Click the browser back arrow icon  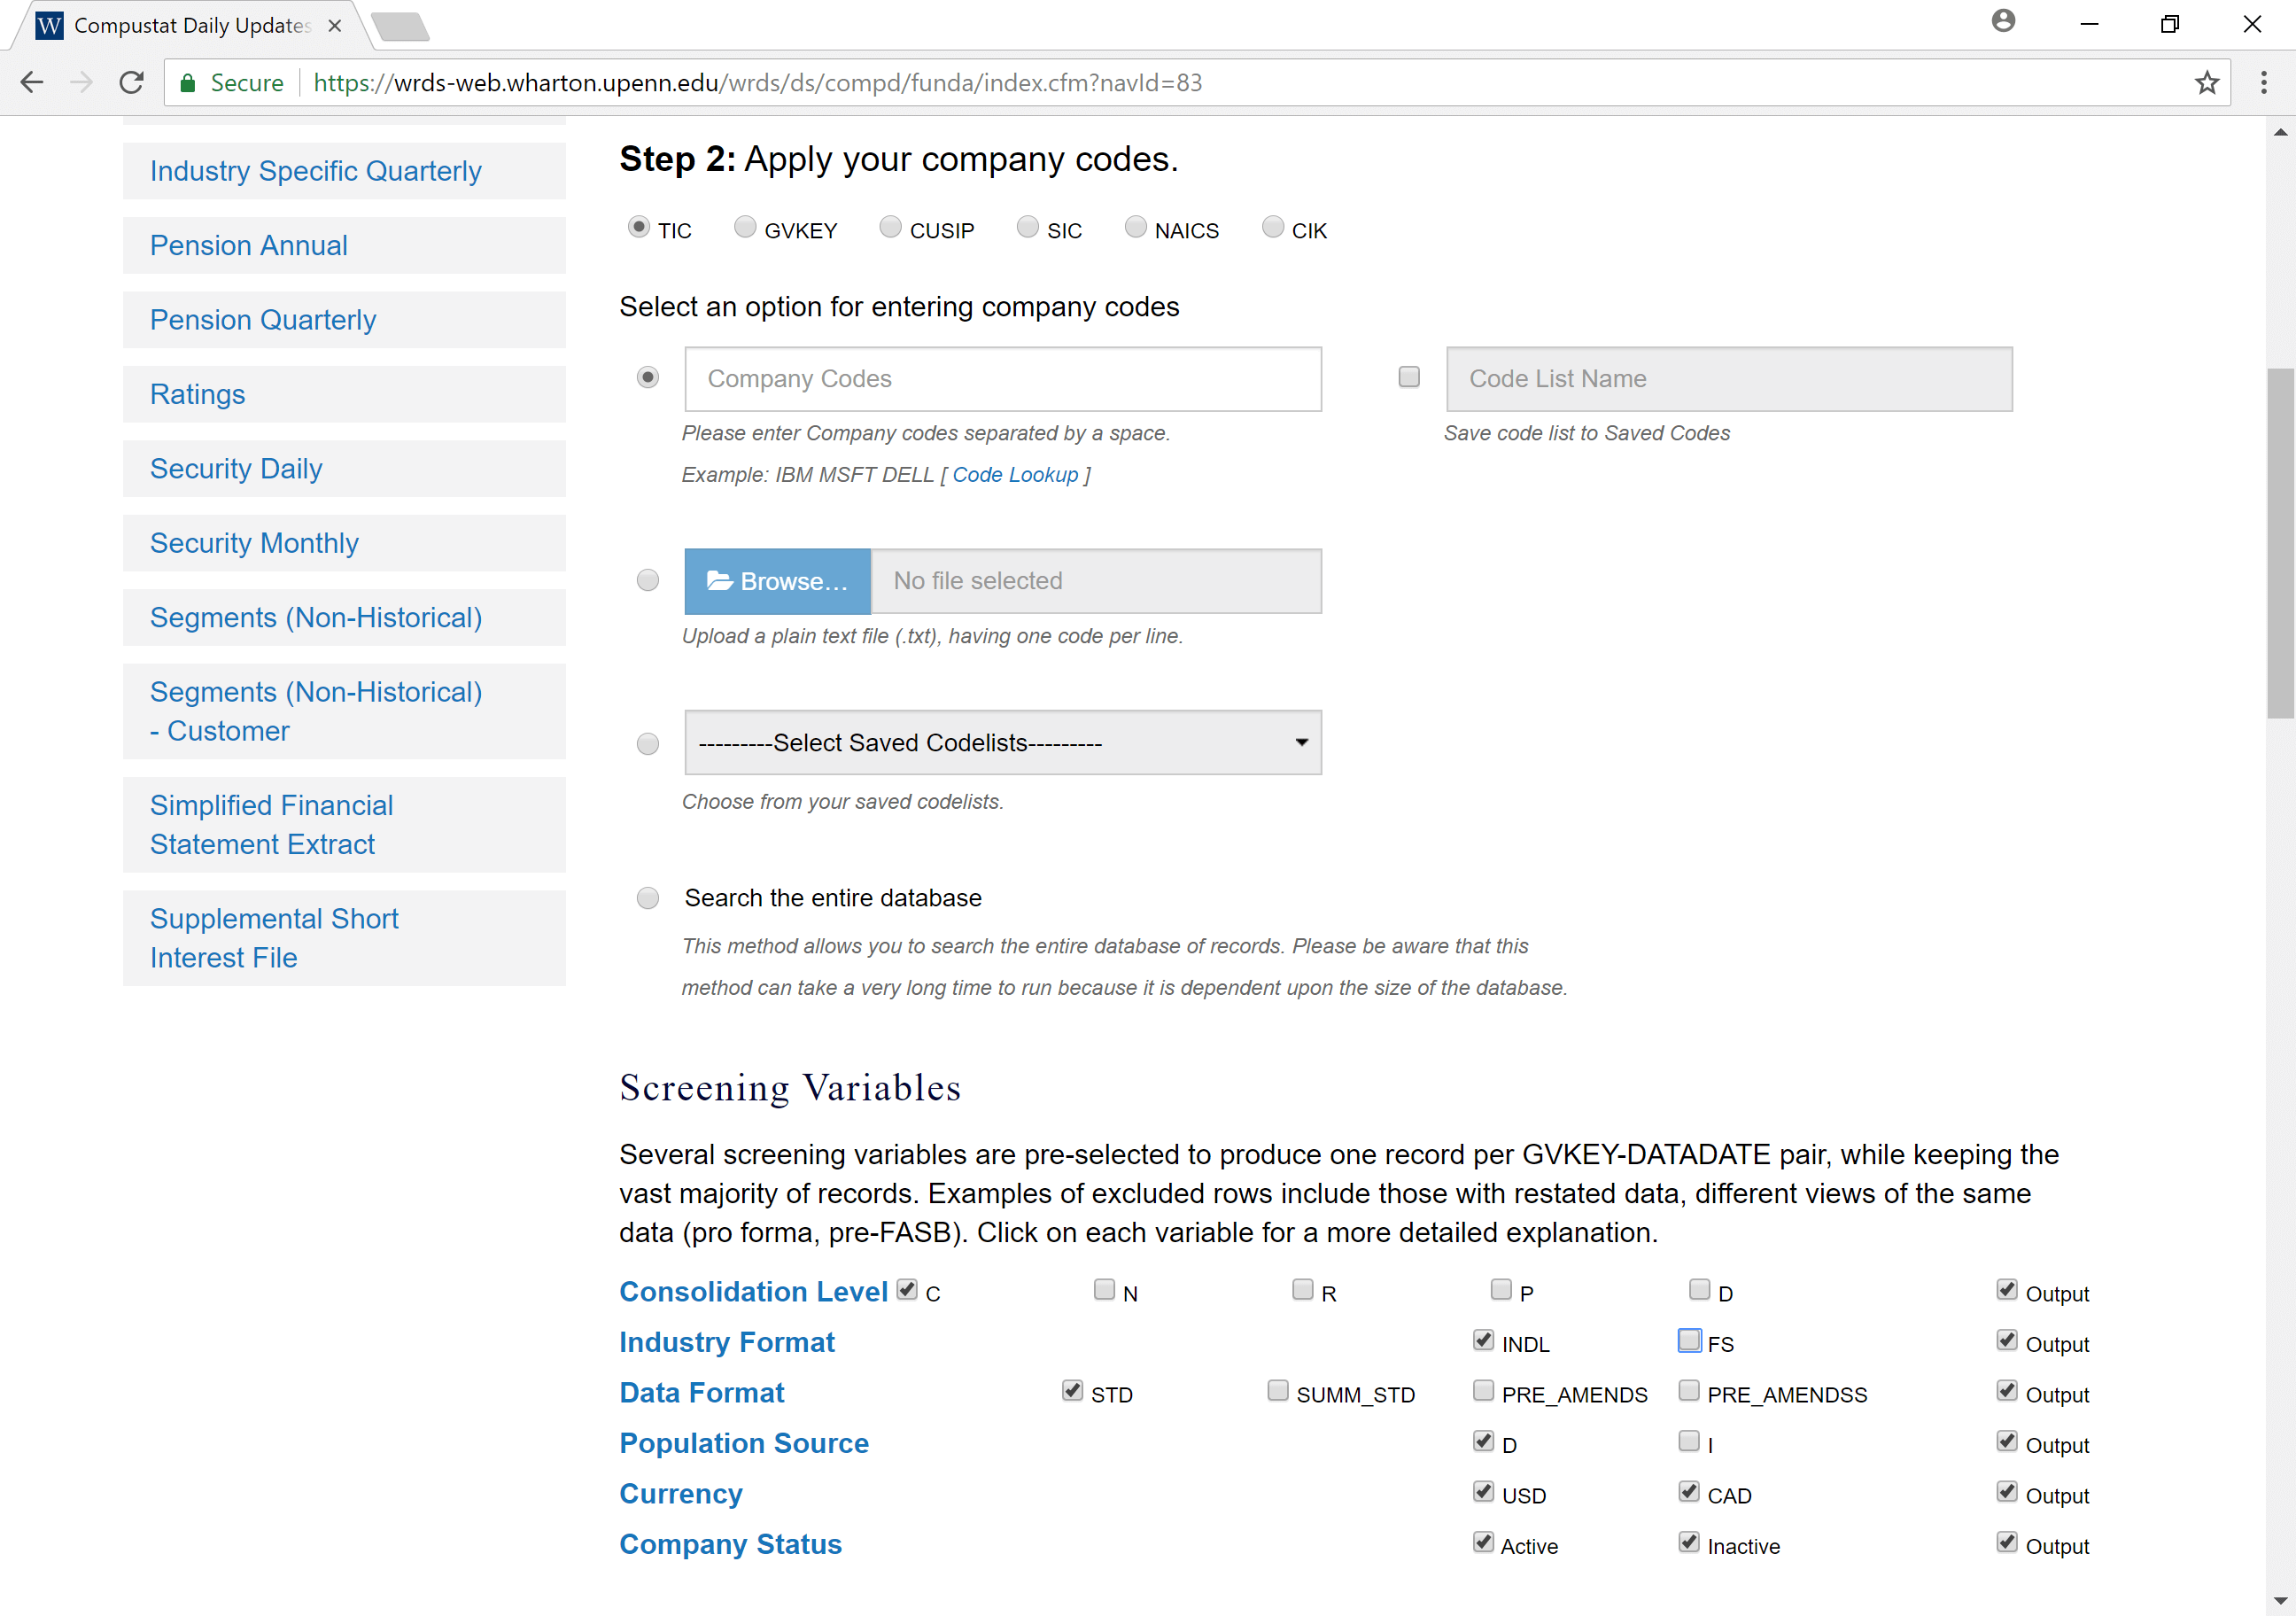pyautogui.click(x=32, y=83)
